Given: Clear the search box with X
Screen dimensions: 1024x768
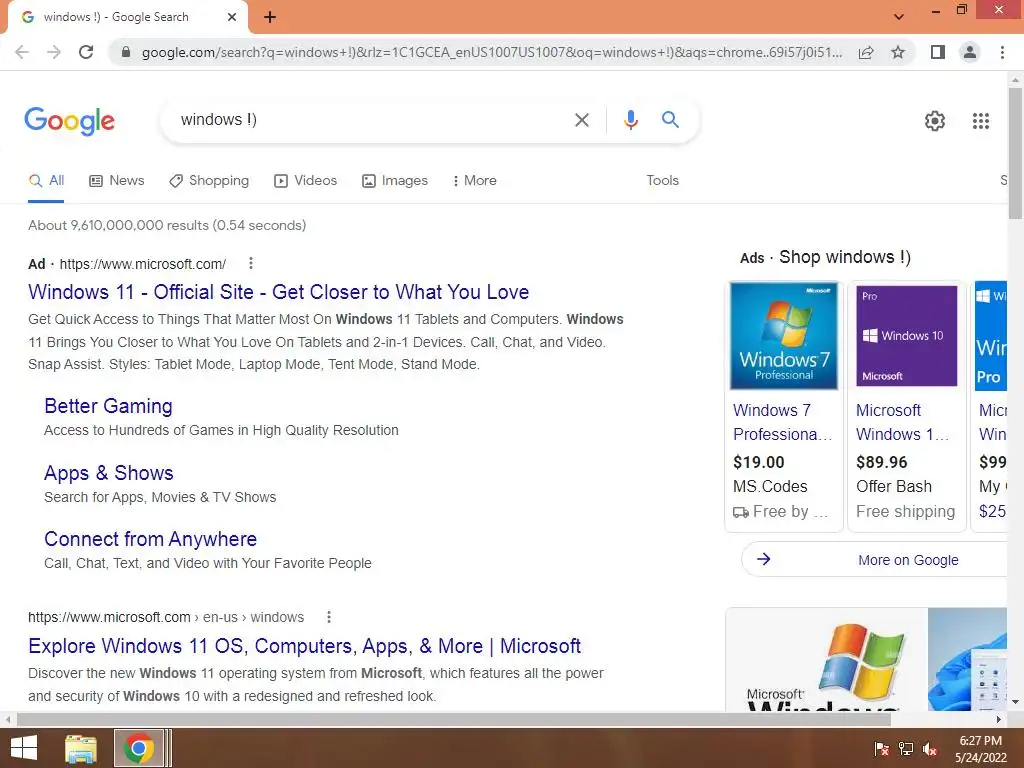Looking at the screenshot, I should 582,120.
